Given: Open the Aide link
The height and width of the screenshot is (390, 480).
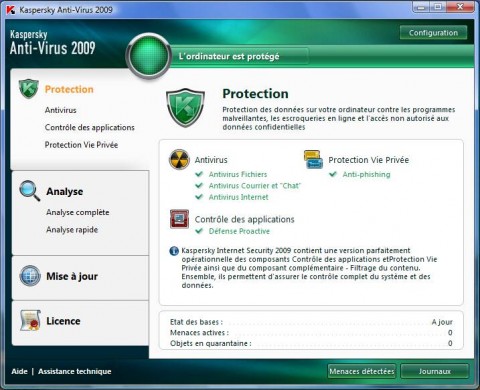Looking at the screenshot, I should [x=19, y=371].
